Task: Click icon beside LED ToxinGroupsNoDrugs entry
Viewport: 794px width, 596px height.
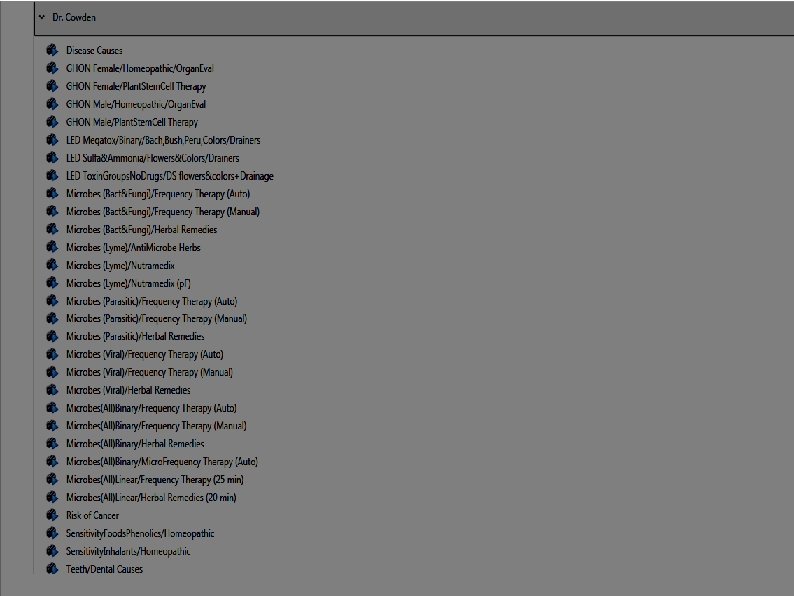Action: pyautogui.click(x=52, y=175)
